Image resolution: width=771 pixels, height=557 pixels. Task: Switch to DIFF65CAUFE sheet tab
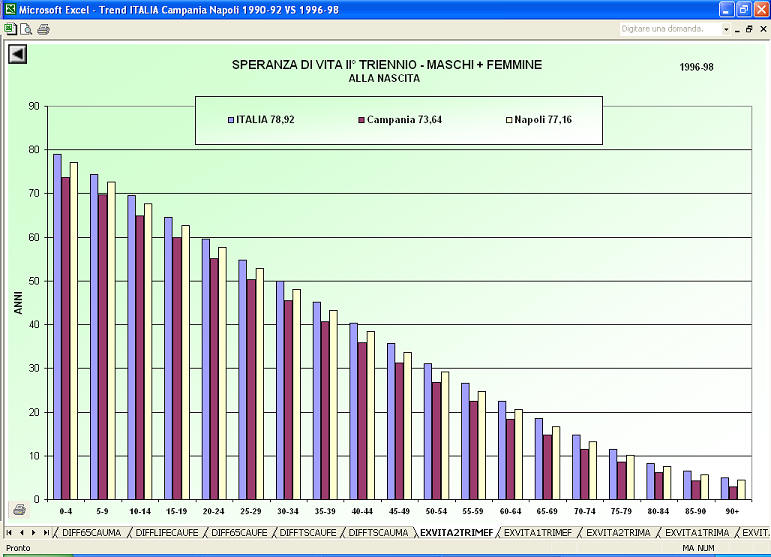click(239, 532)
